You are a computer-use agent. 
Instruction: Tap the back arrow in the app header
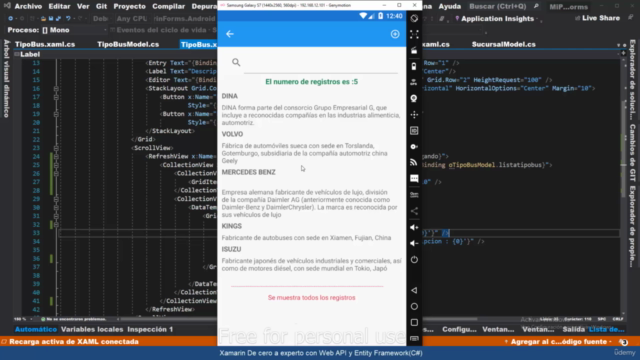point(230,34)
